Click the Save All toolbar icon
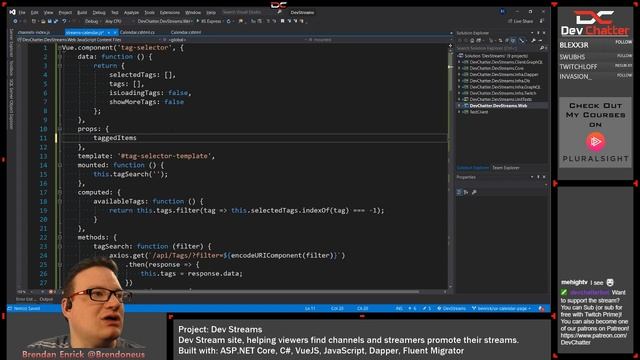This screenshot has width=640, height=360. (x=56, y=21)
